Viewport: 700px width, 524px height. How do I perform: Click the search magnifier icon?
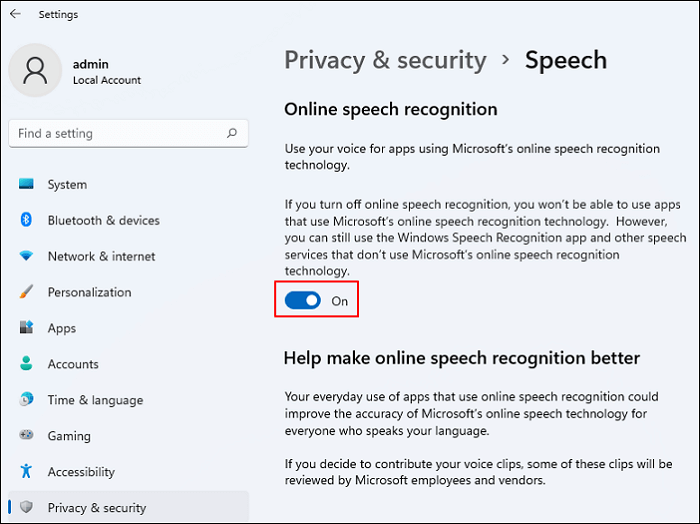pyautogui.click(x=232, y=133)
